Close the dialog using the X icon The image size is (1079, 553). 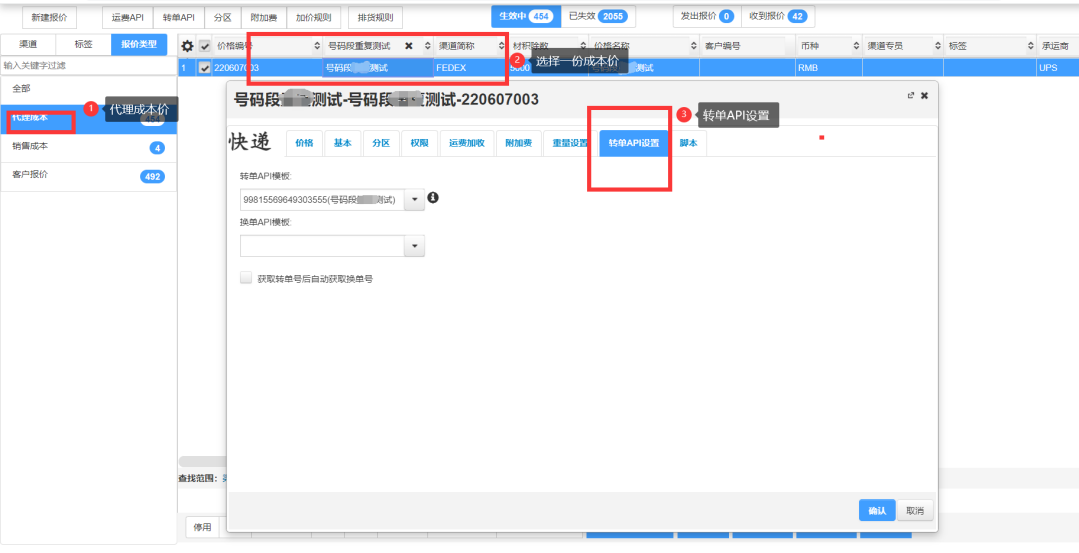coord(924,95)
